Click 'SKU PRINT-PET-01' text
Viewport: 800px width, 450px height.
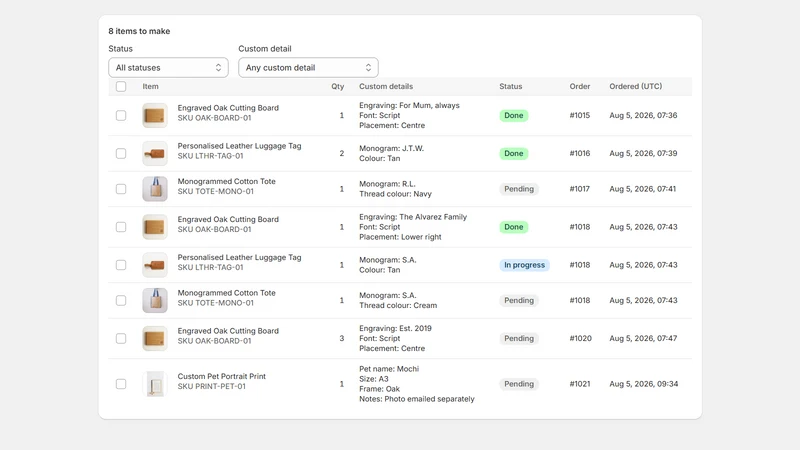(211, 386)
